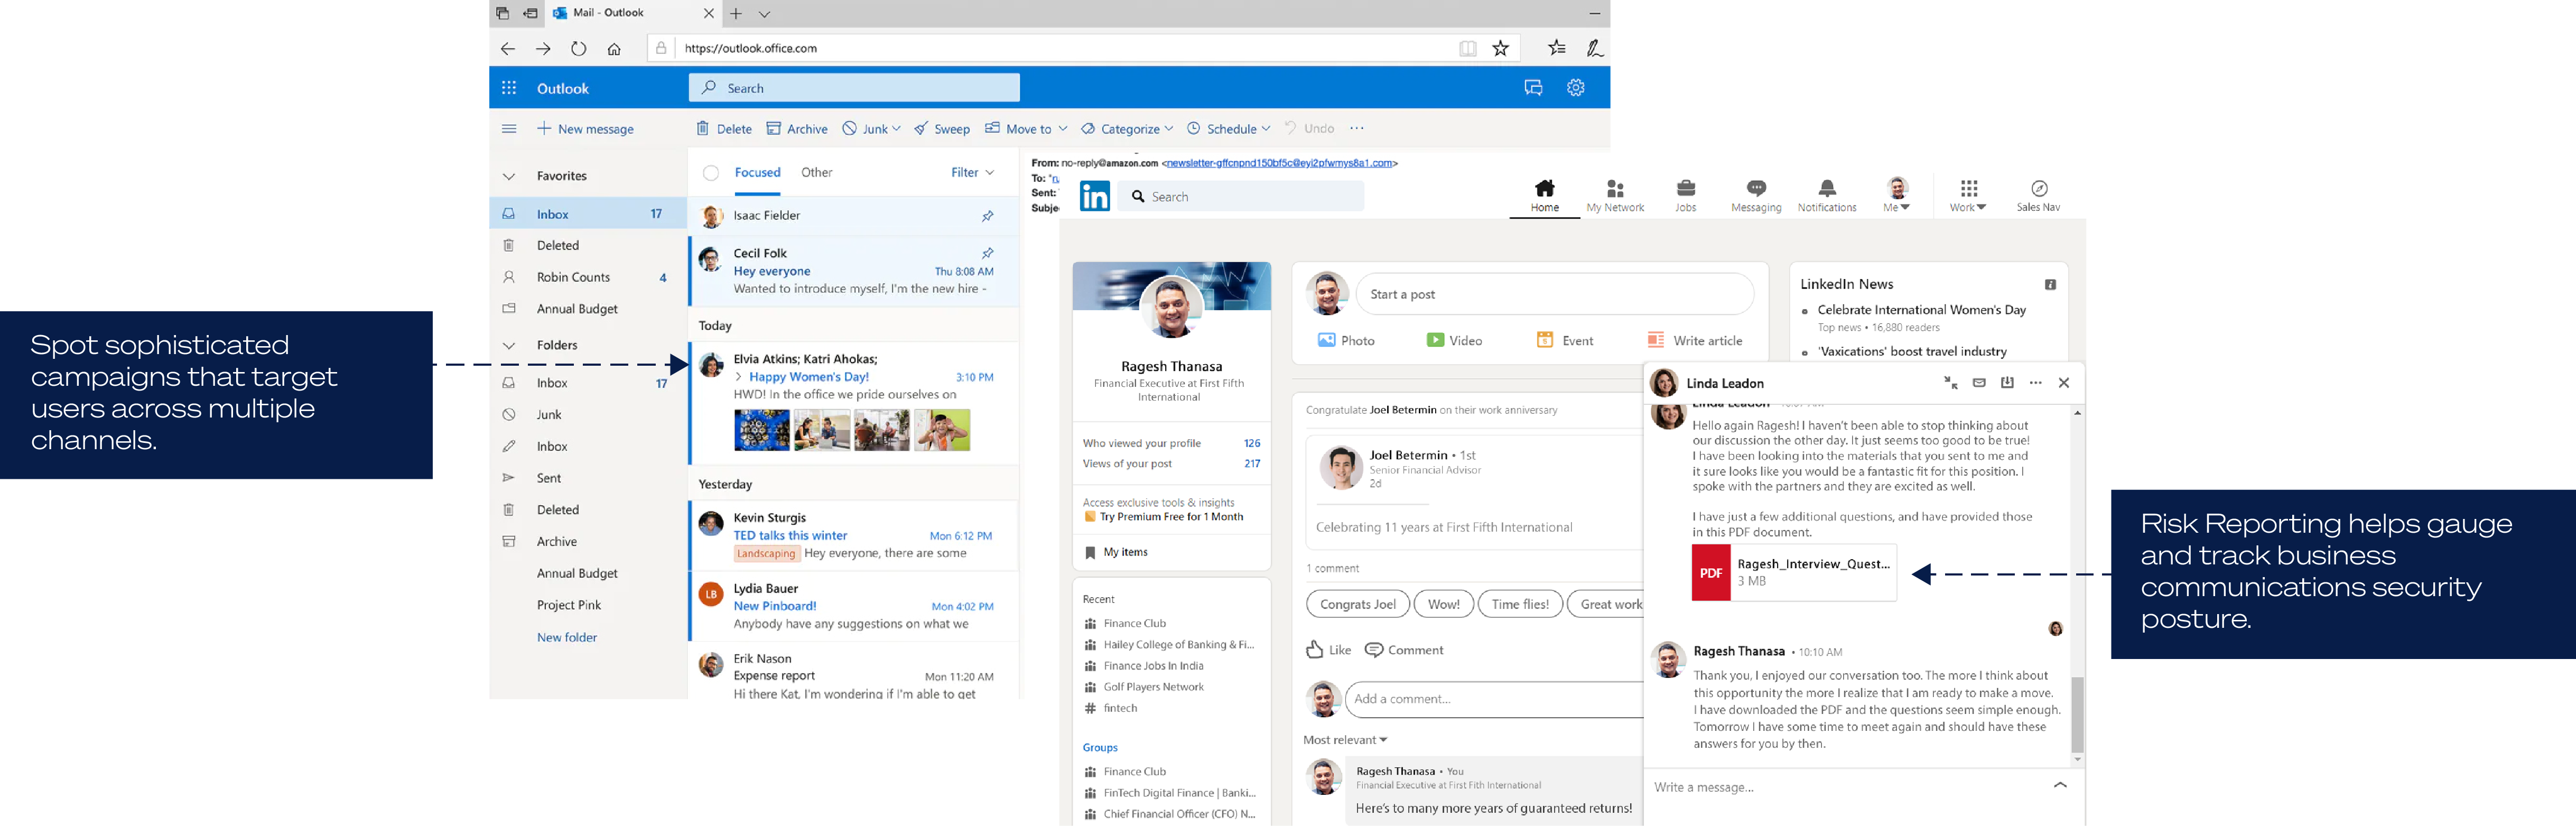This screenshot has width=2576, height=826.
Task: Add a Video to a post
Action: (x=1454, y=340)
